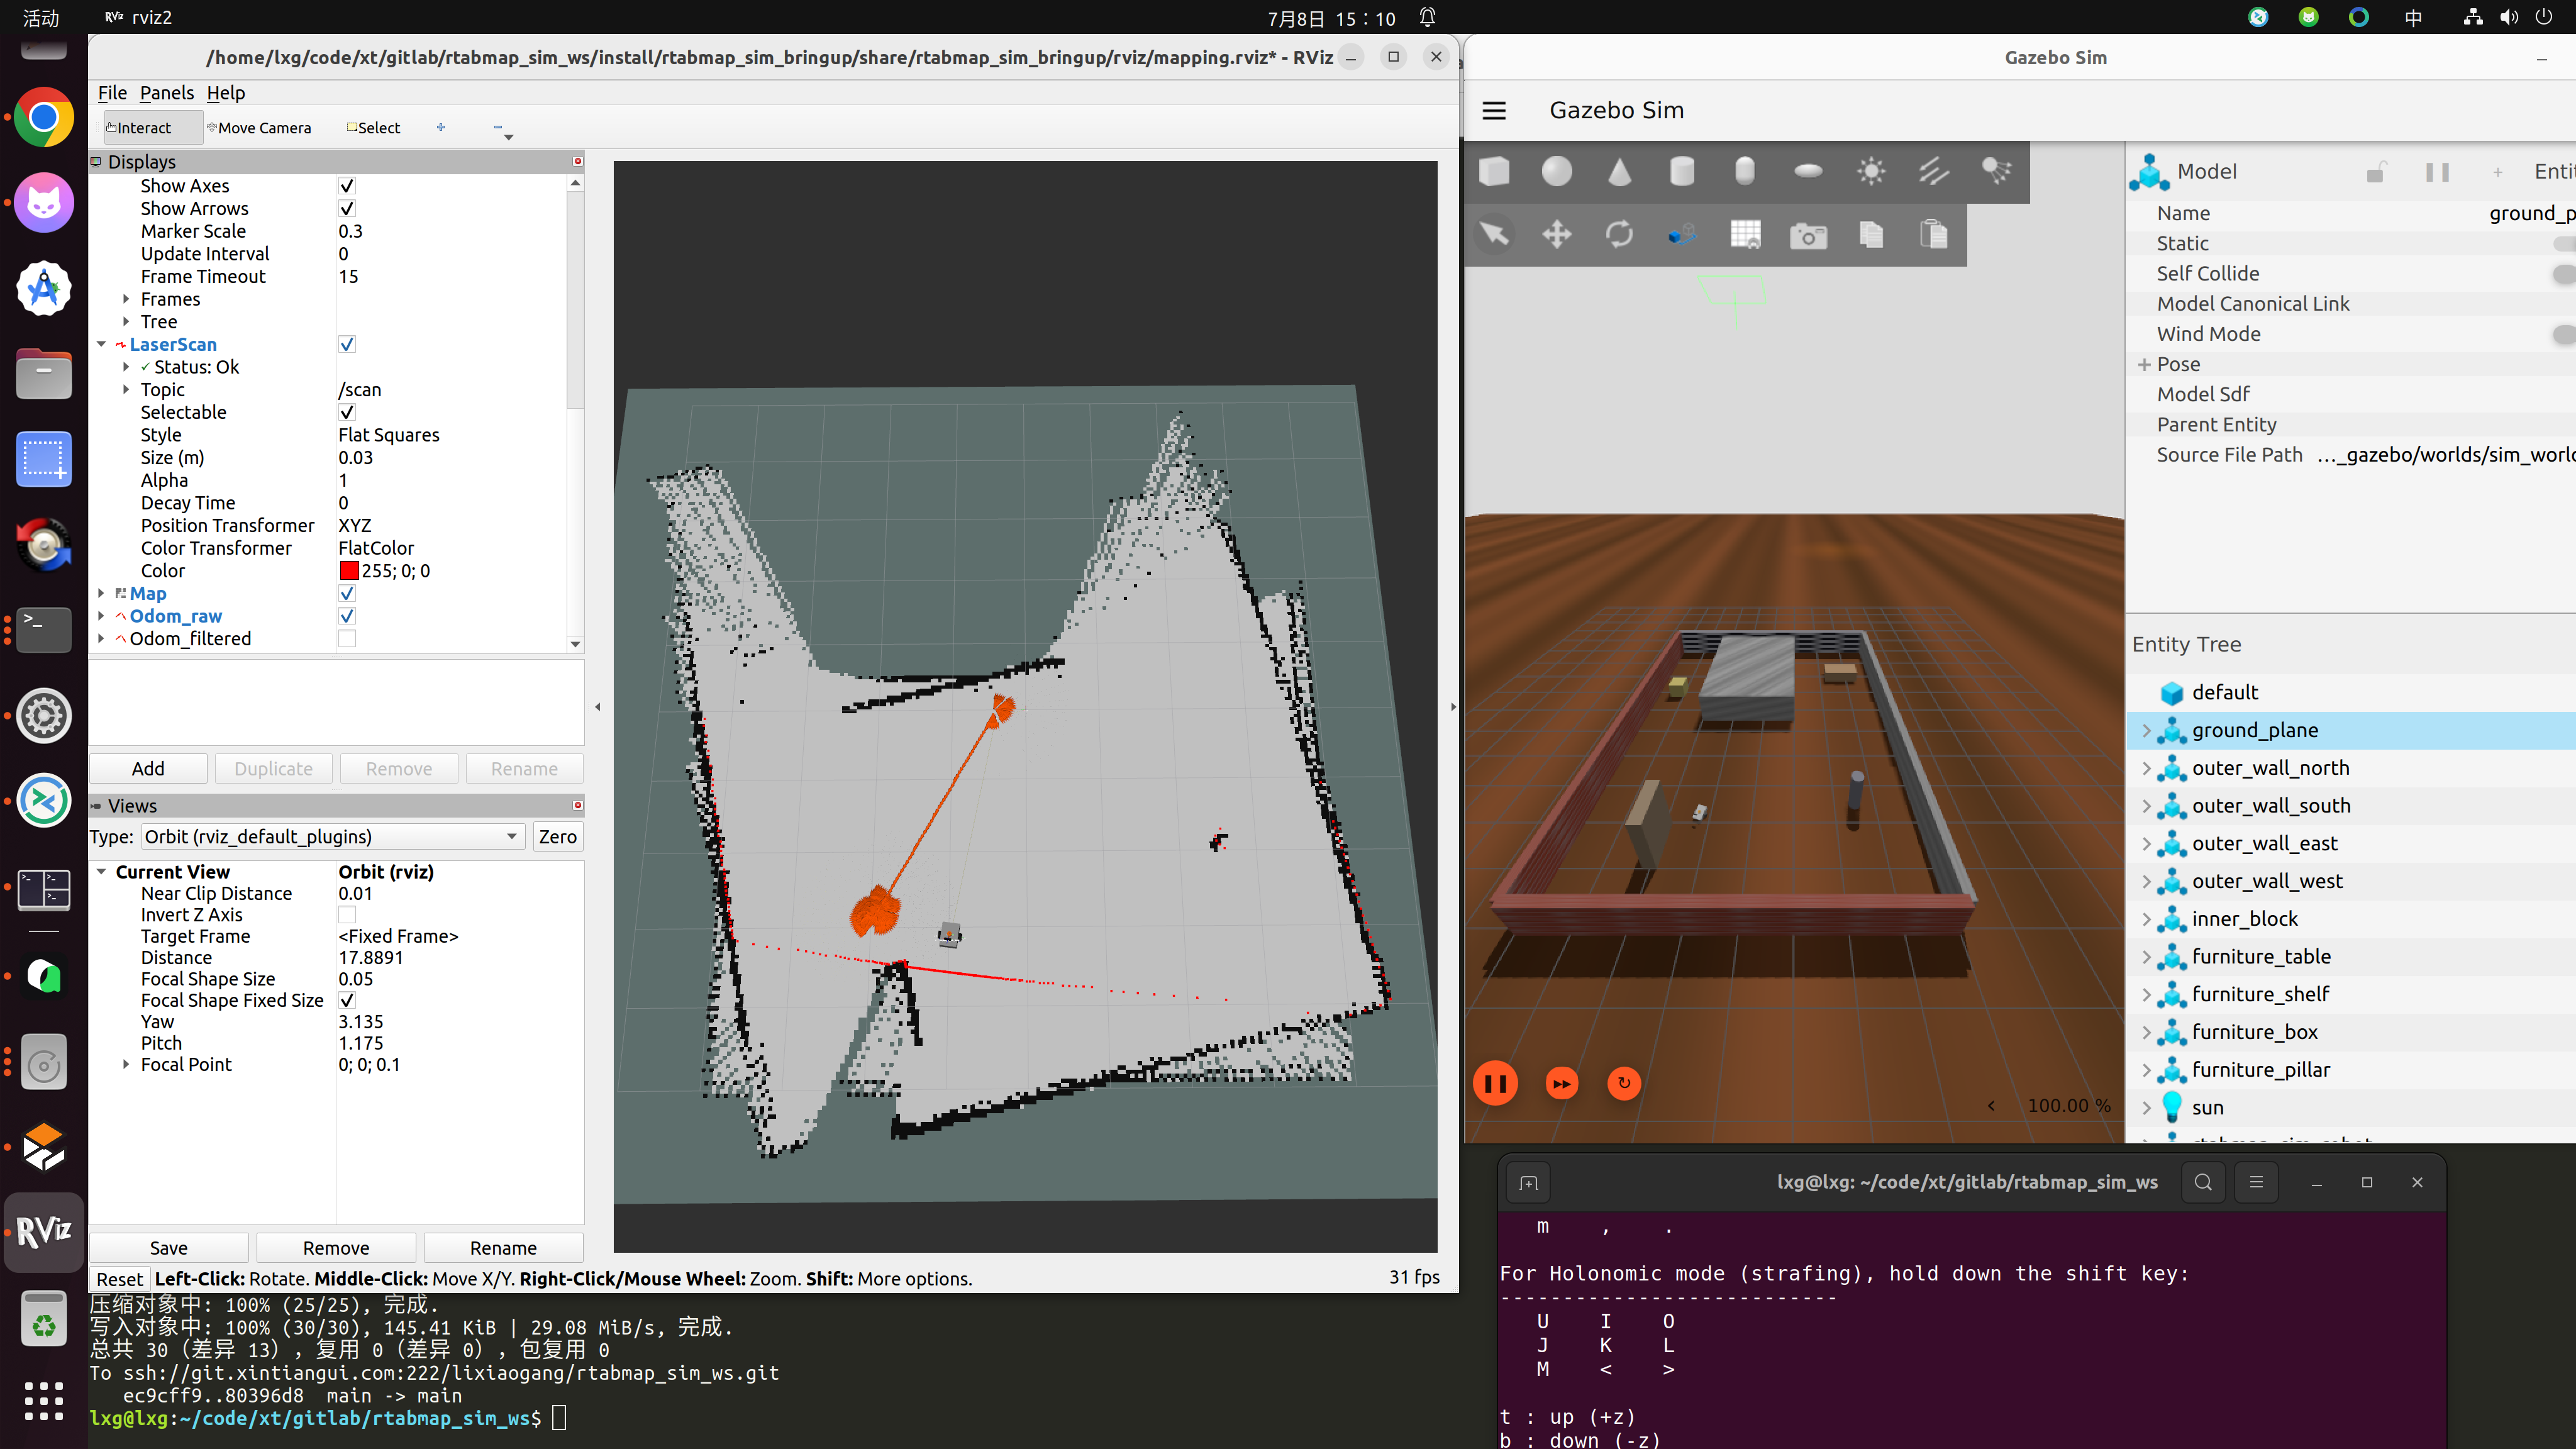Add a spot light in Gazebo
This screenshot has width=2576, height=1449.
(x=1997, y=172)
